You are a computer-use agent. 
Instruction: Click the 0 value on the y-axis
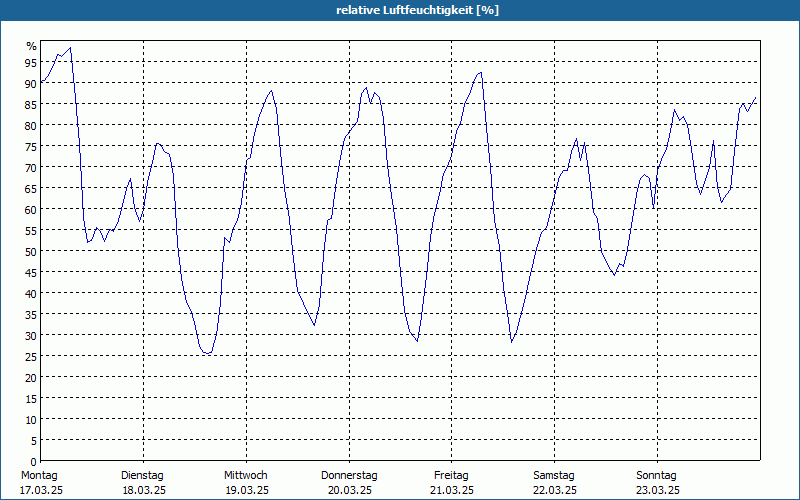tap(34, 462)
